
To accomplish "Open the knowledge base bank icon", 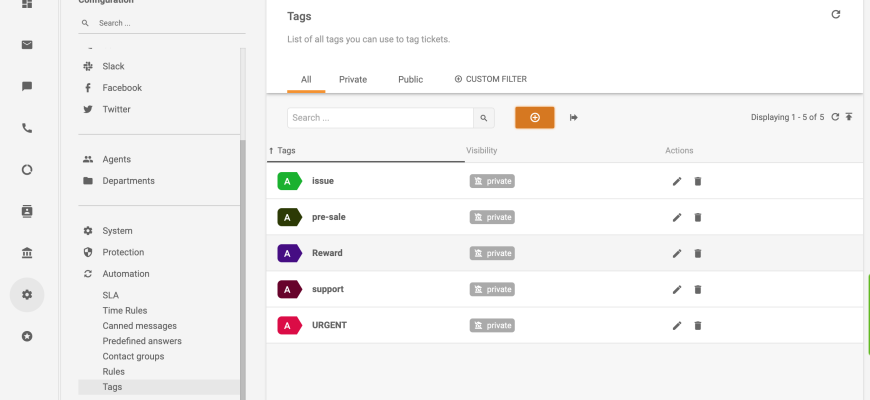I will pos(27,252).
